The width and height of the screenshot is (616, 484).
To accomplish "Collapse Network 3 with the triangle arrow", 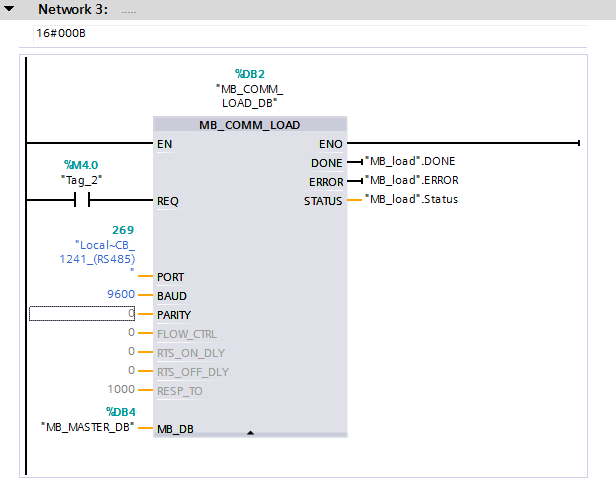I will click(9, 8).
